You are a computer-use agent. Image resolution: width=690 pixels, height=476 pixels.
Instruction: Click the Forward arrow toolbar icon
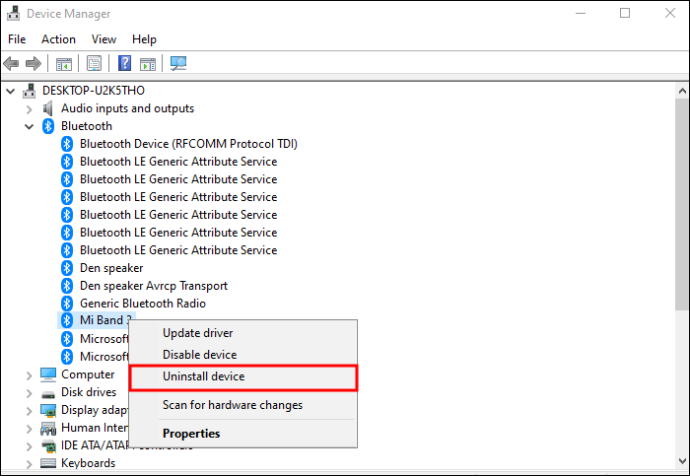tap(33, 64)
